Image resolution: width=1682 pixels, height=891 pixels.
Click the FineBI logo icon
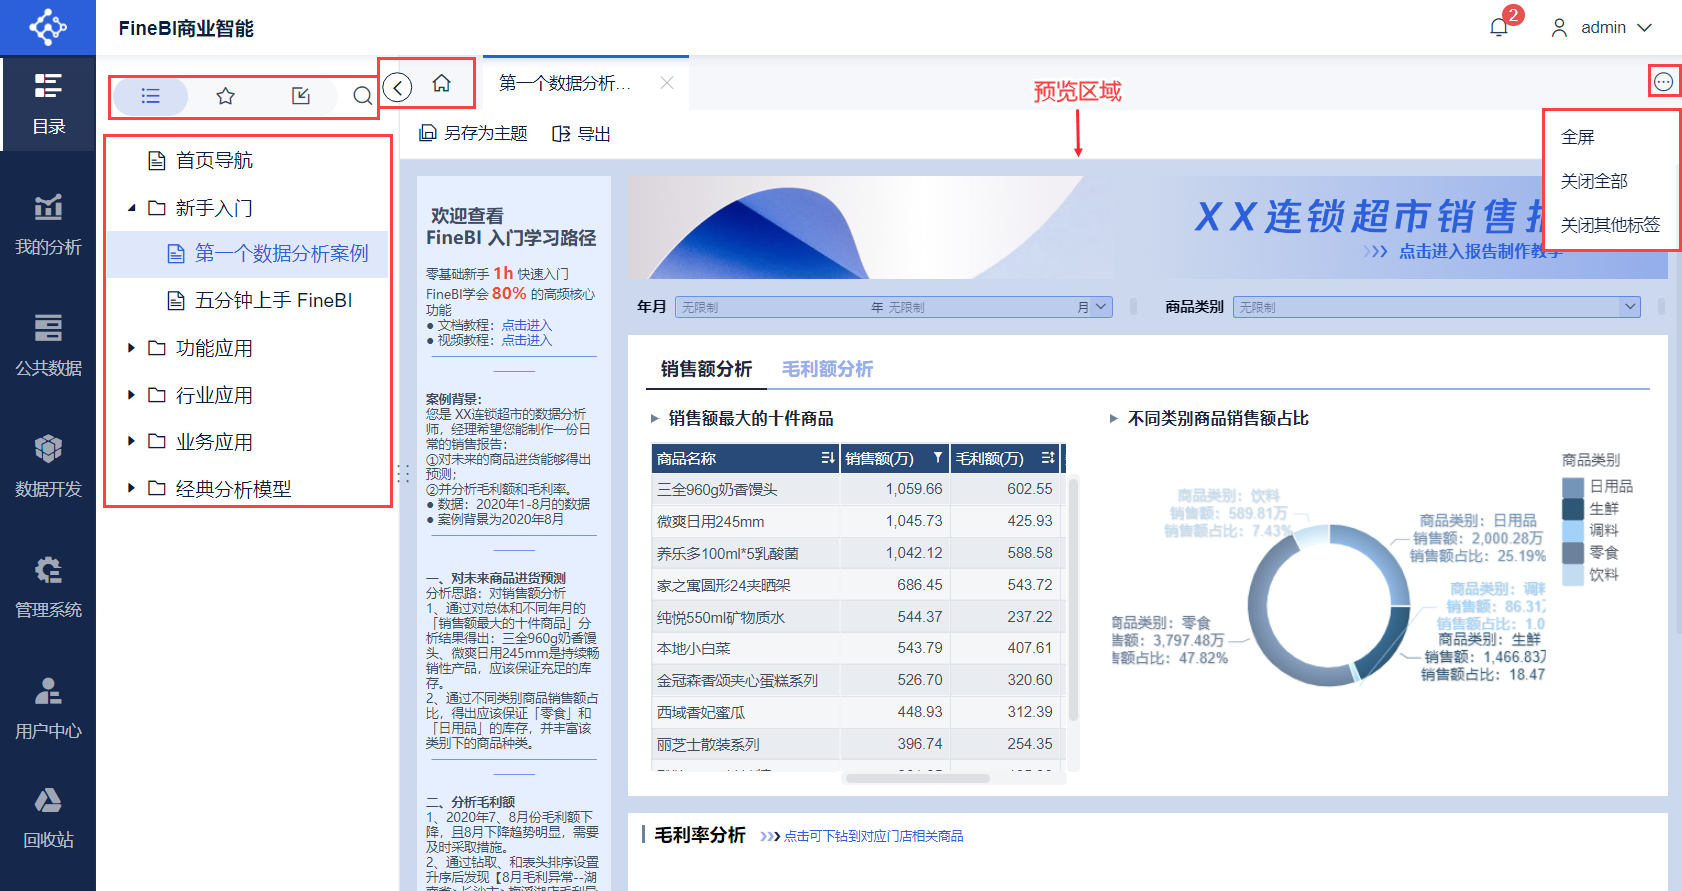tap(48, 27)
